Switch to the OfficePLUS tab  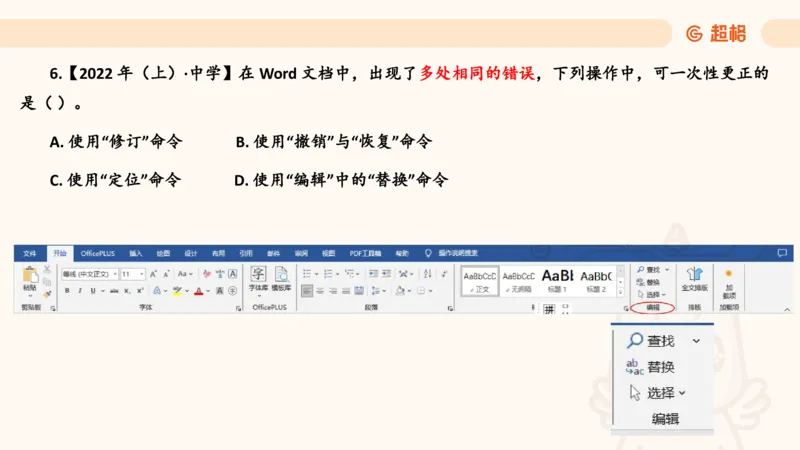[x=97, y=253]
